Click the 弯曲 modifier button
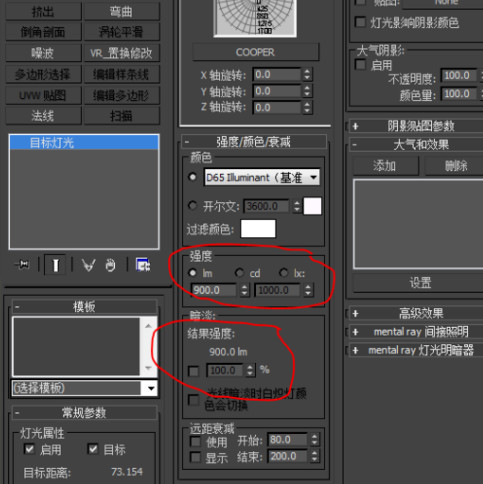 pos(122,12)
